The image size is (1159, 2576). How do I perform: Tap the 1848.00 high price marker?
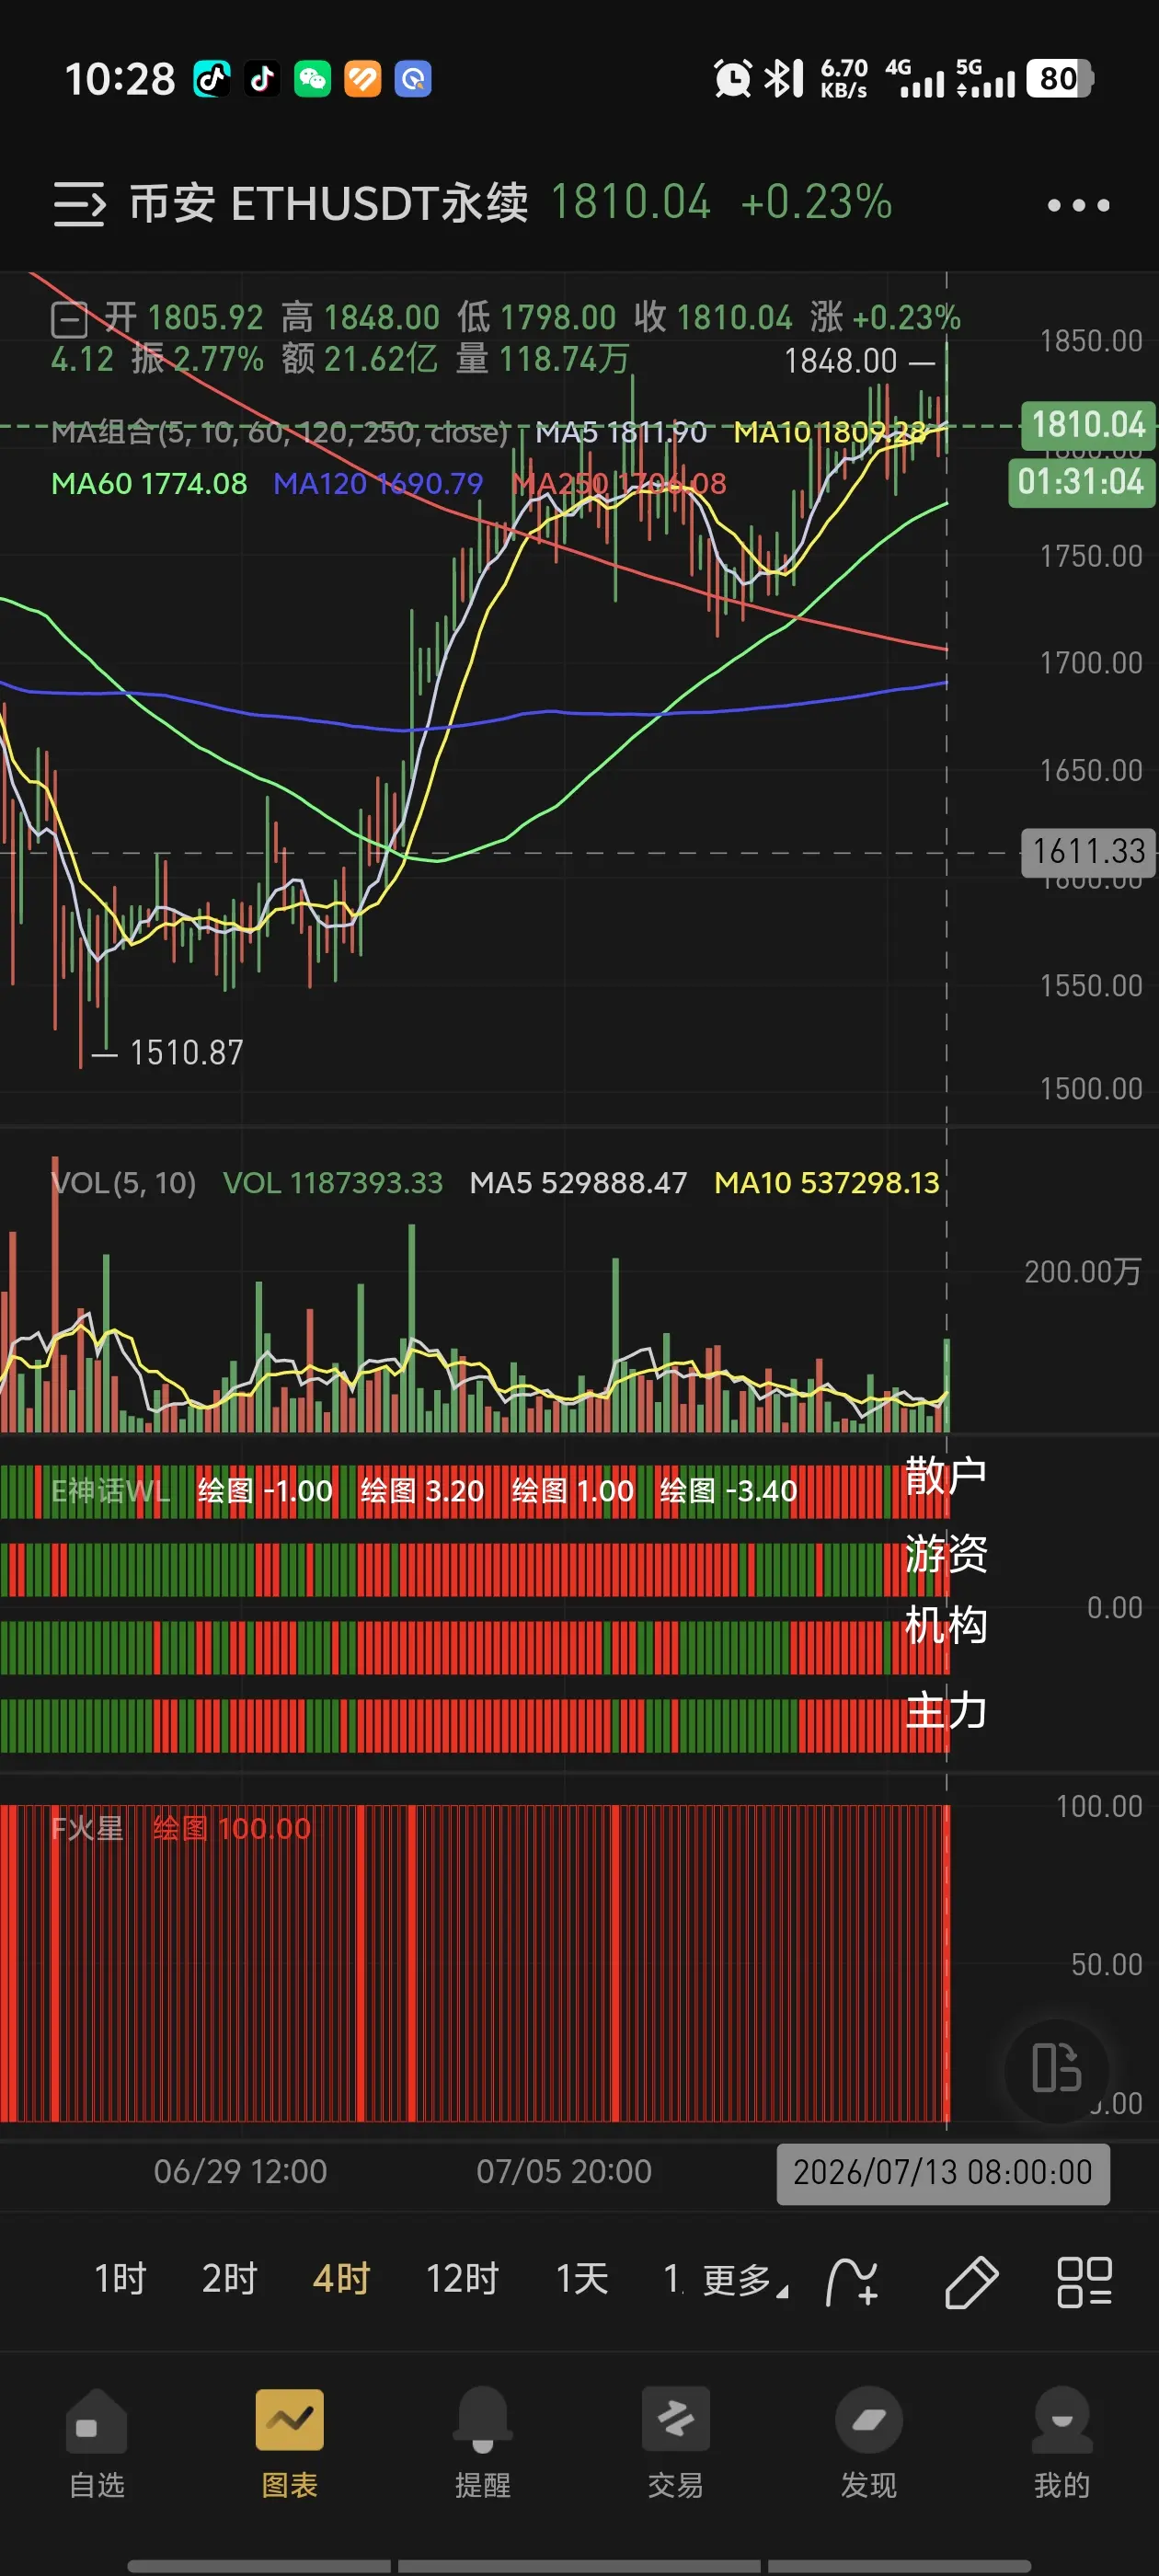click(840, 361)
